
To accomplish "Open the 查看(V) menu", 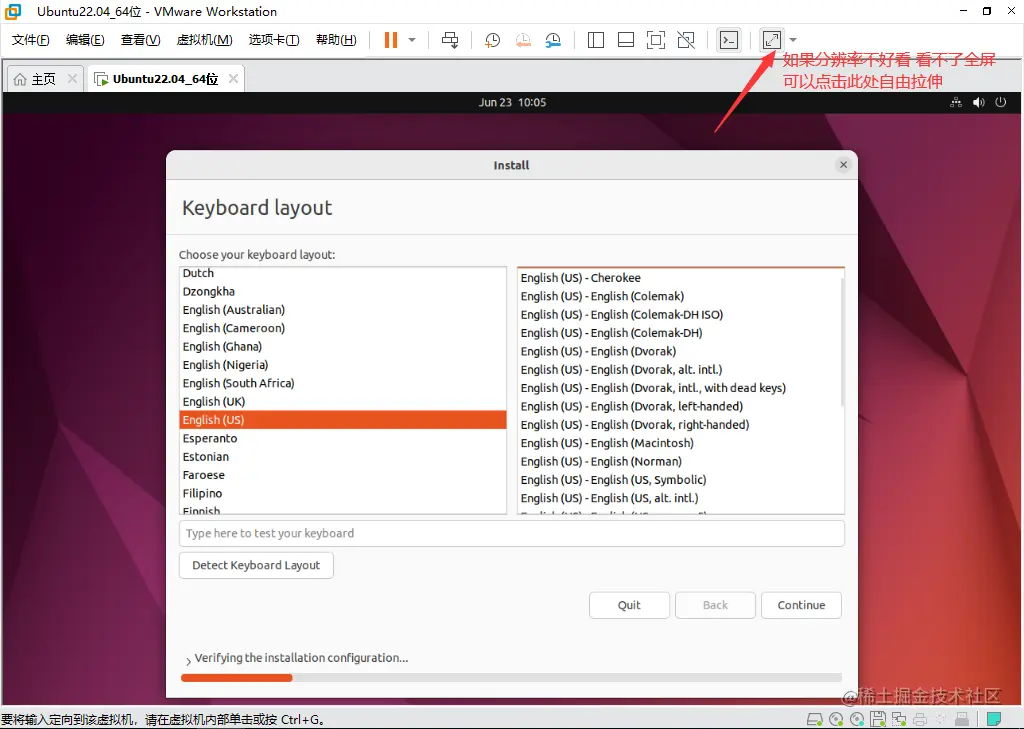I will coord(140,40).
